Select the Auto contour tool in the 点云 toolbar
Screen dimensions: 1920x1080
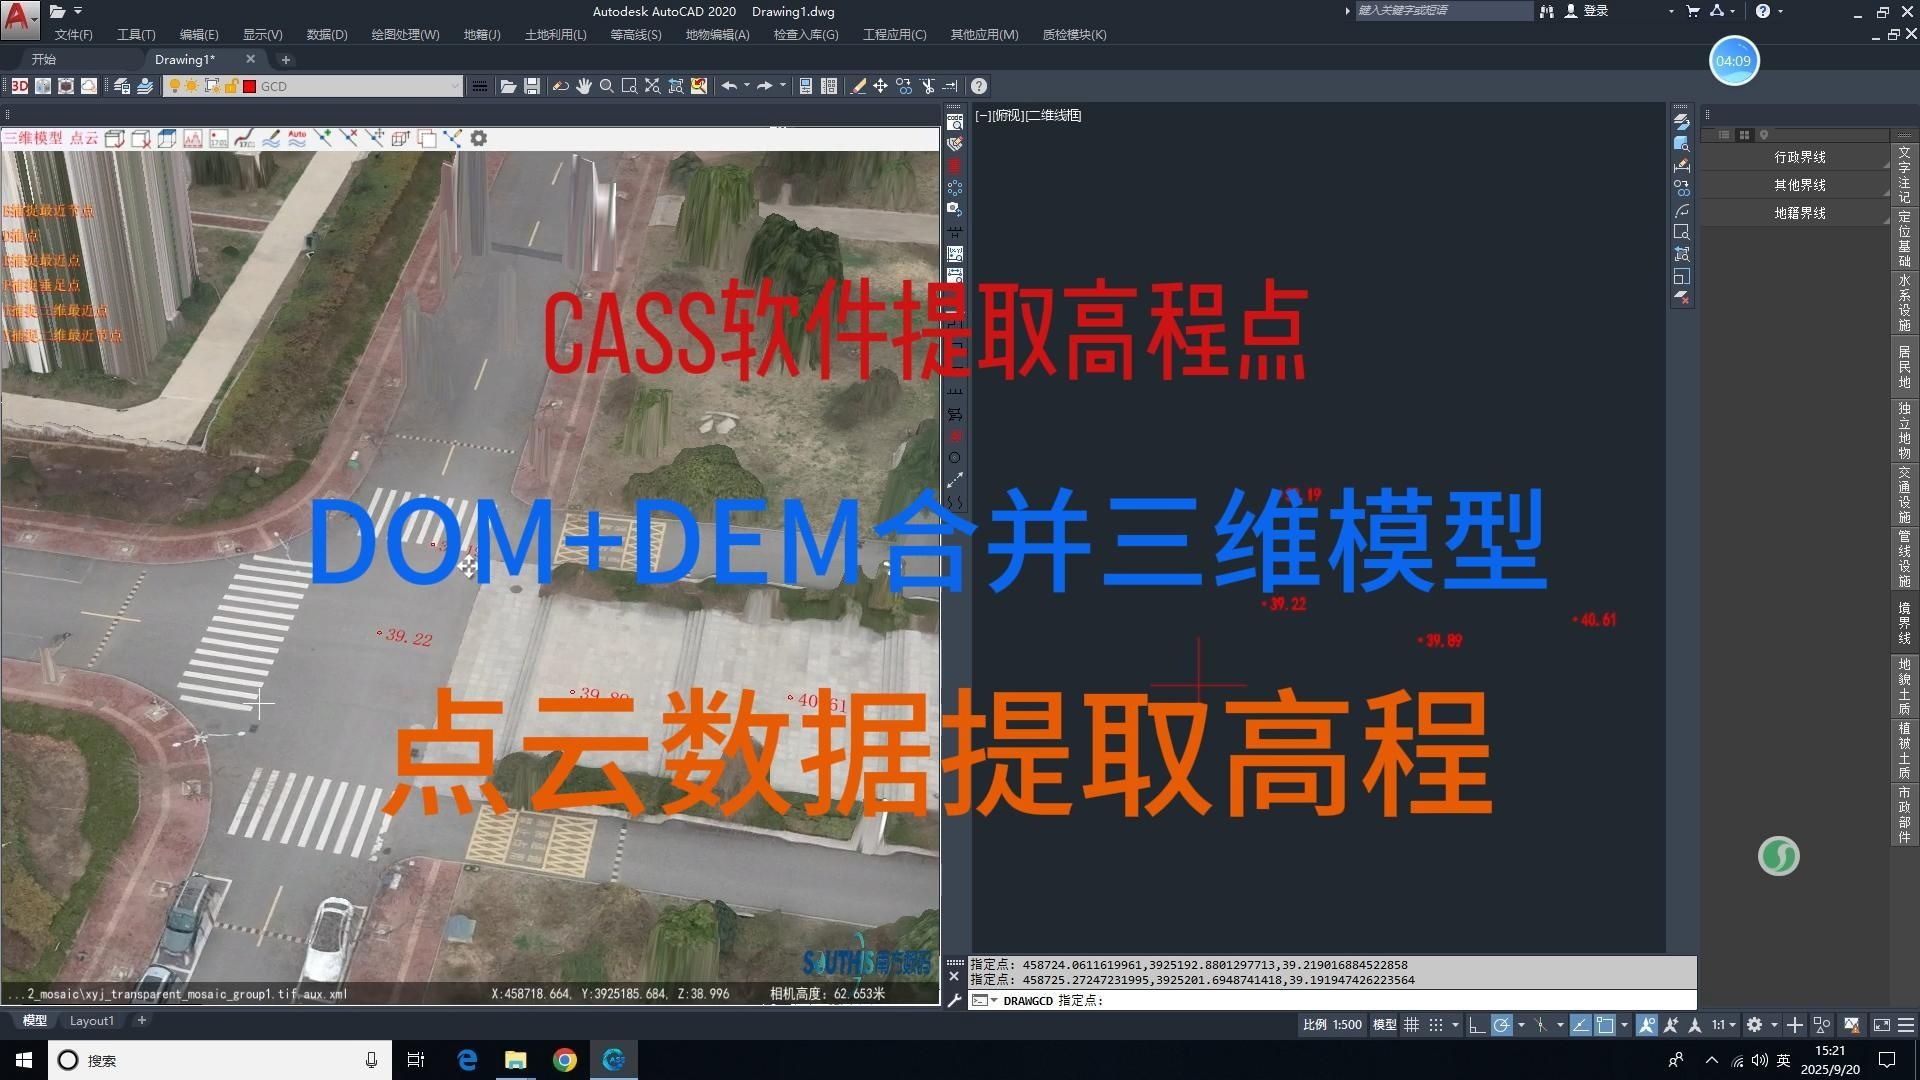tap(296, 138)
